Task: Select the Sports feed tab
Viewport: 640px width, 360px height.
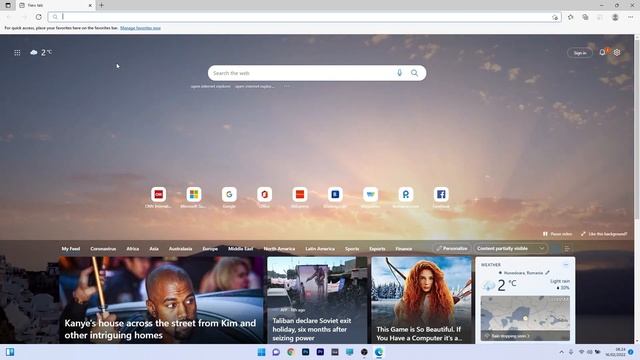Action: (x=352, y=249)
